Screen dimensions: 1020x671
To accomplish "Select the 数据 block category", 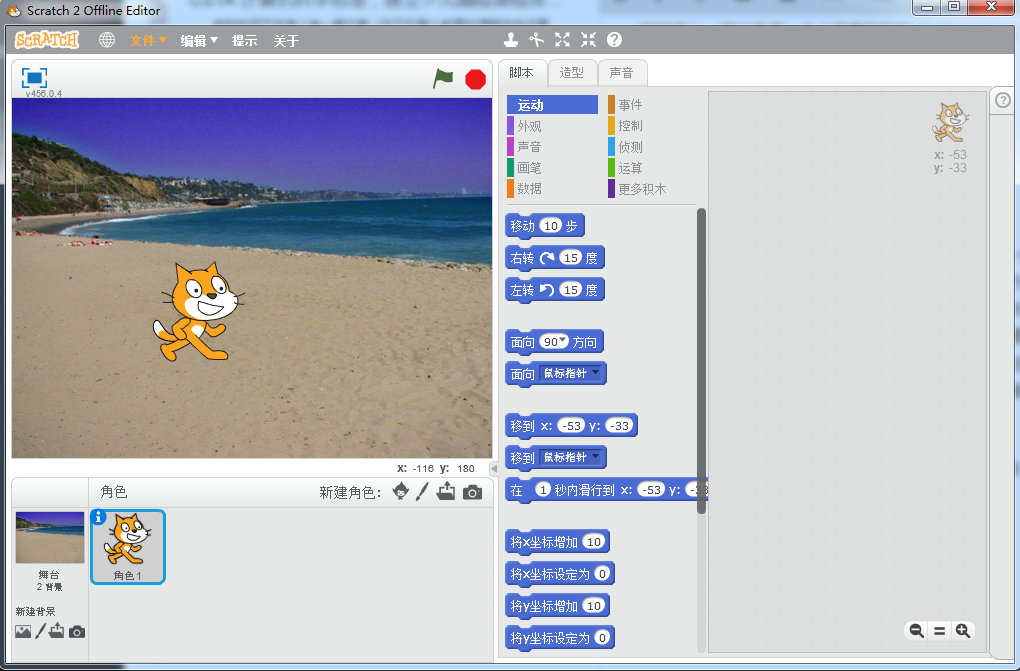I will point(552,189).
